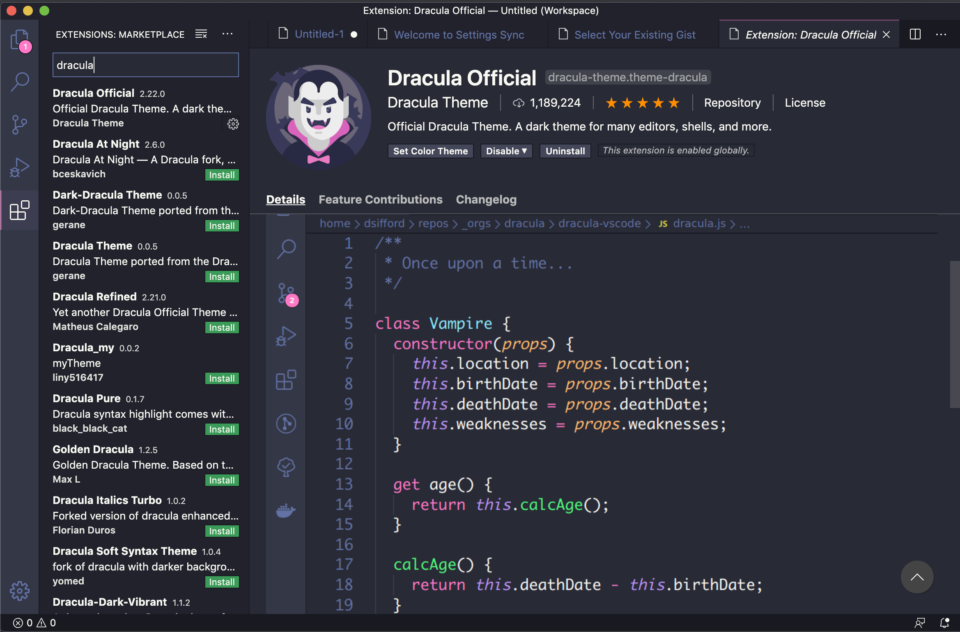
Task: Open the Manage gear on Dracula Official
Action: [233, 124]
